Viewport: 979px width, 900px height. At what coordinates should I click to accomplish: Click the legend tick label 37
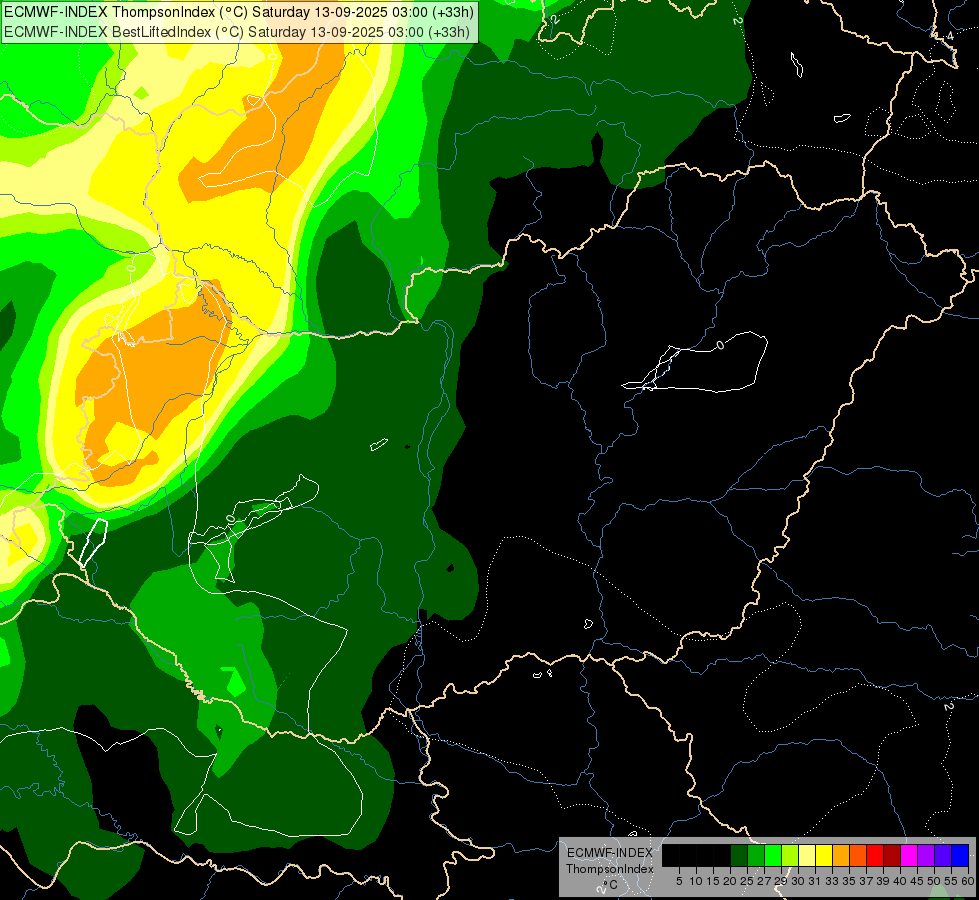866,881
